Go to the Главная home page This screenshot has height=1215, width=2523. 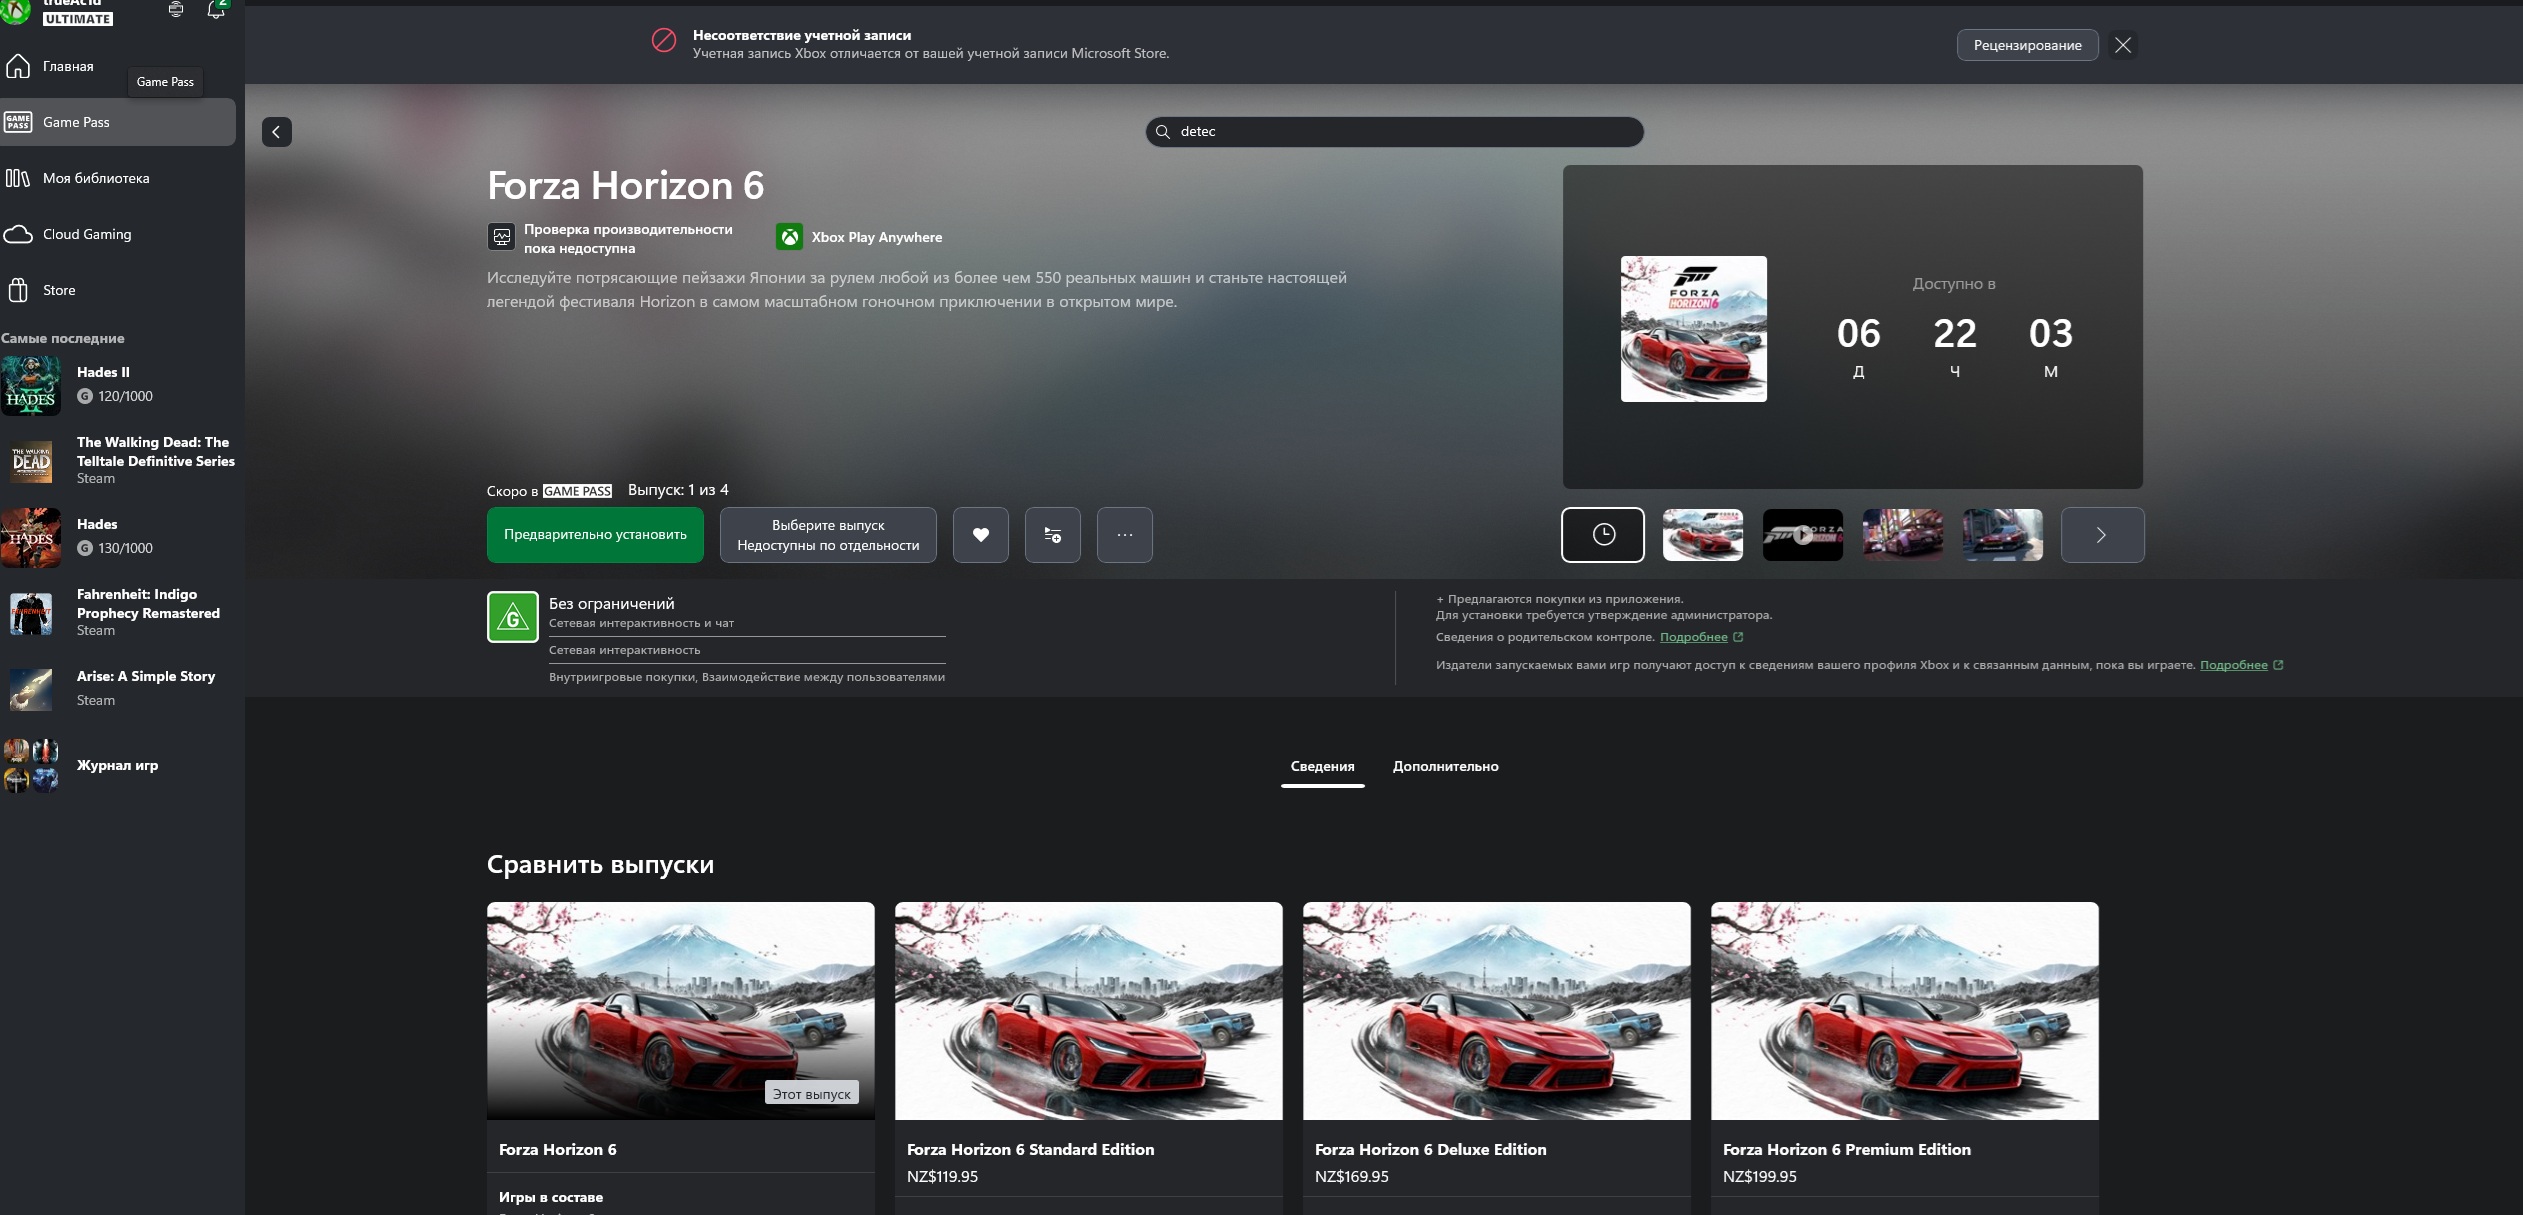pos(118,66)
